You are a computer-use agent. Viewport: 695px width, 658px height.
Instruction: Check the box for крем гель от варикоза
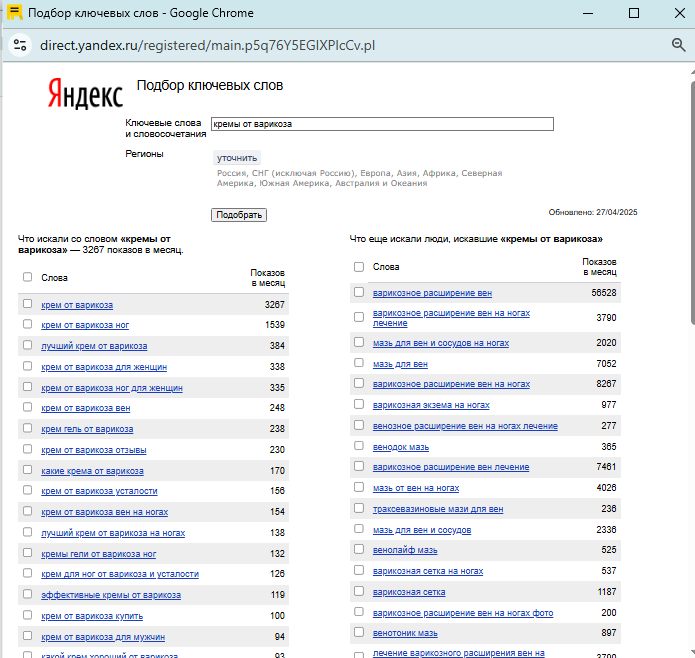tap(27, 428)
